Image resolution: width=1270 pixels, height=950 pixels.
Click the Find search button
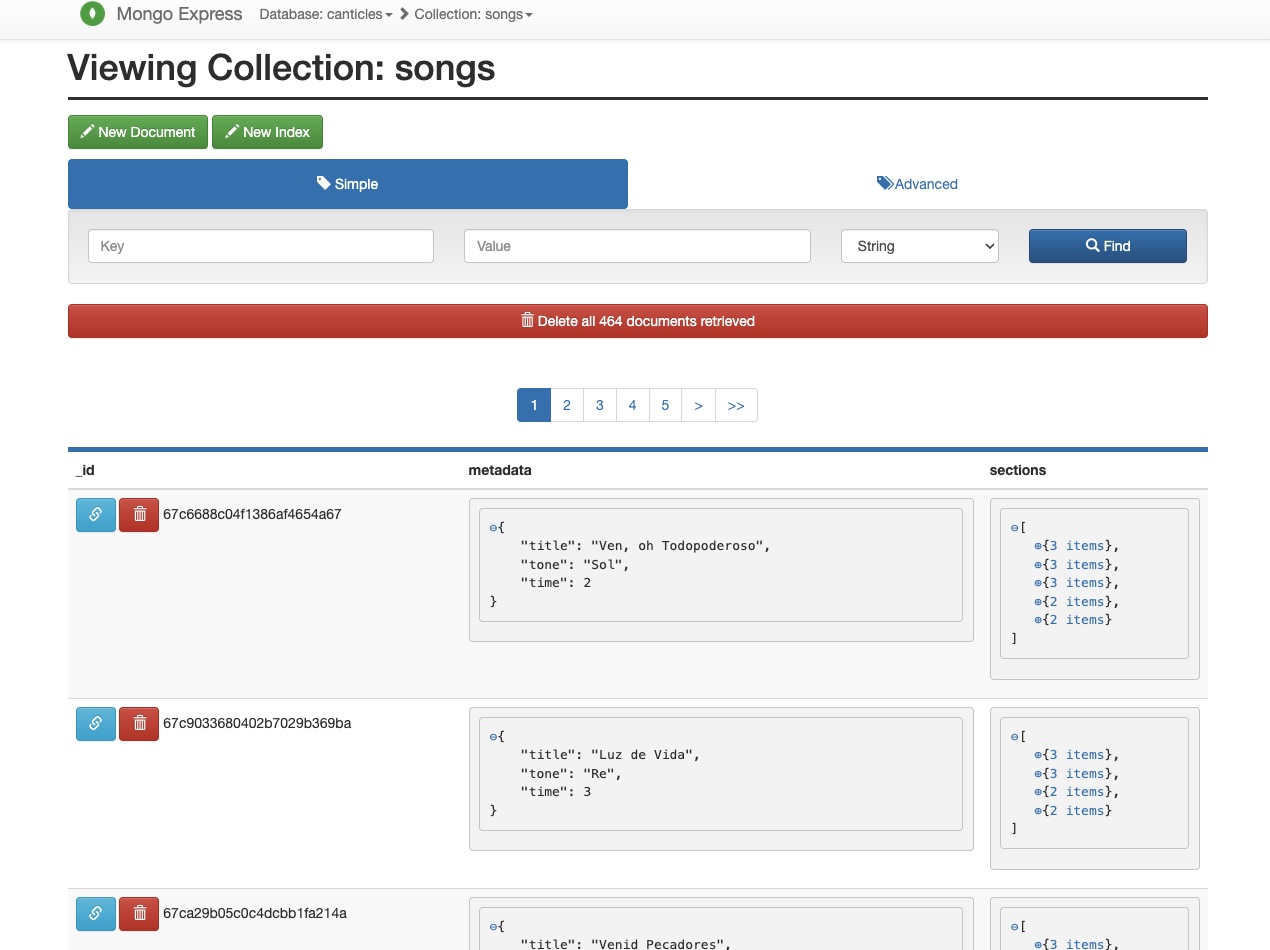(x=1107, y=246)
